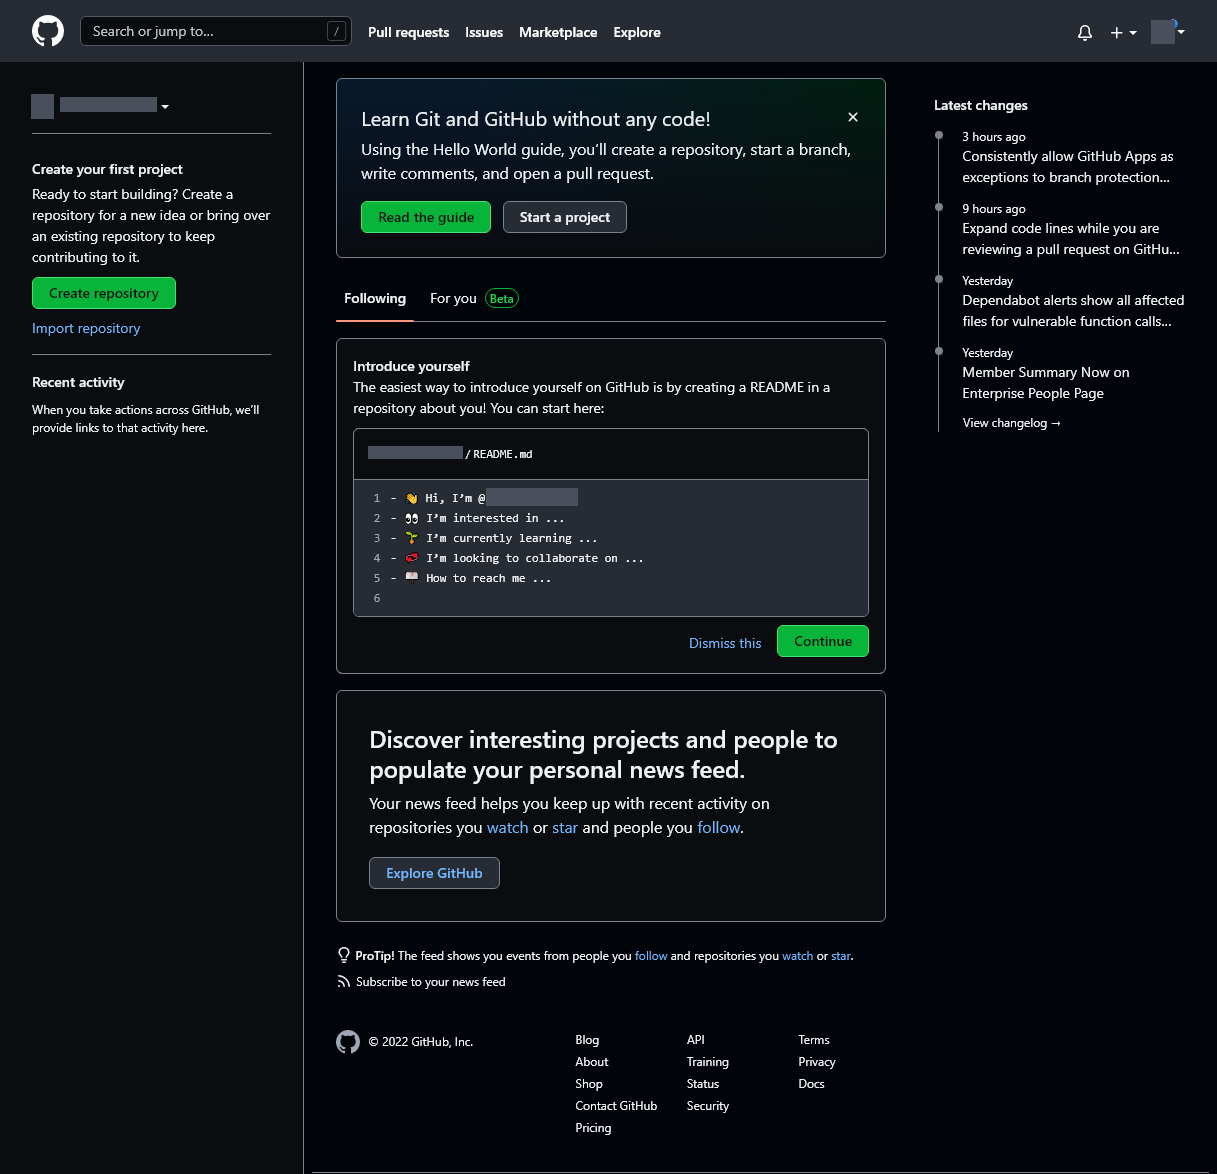Screen dimensions: 1217x1174
Task: Open the watch link in Discover card
Action: coord(508,827)
